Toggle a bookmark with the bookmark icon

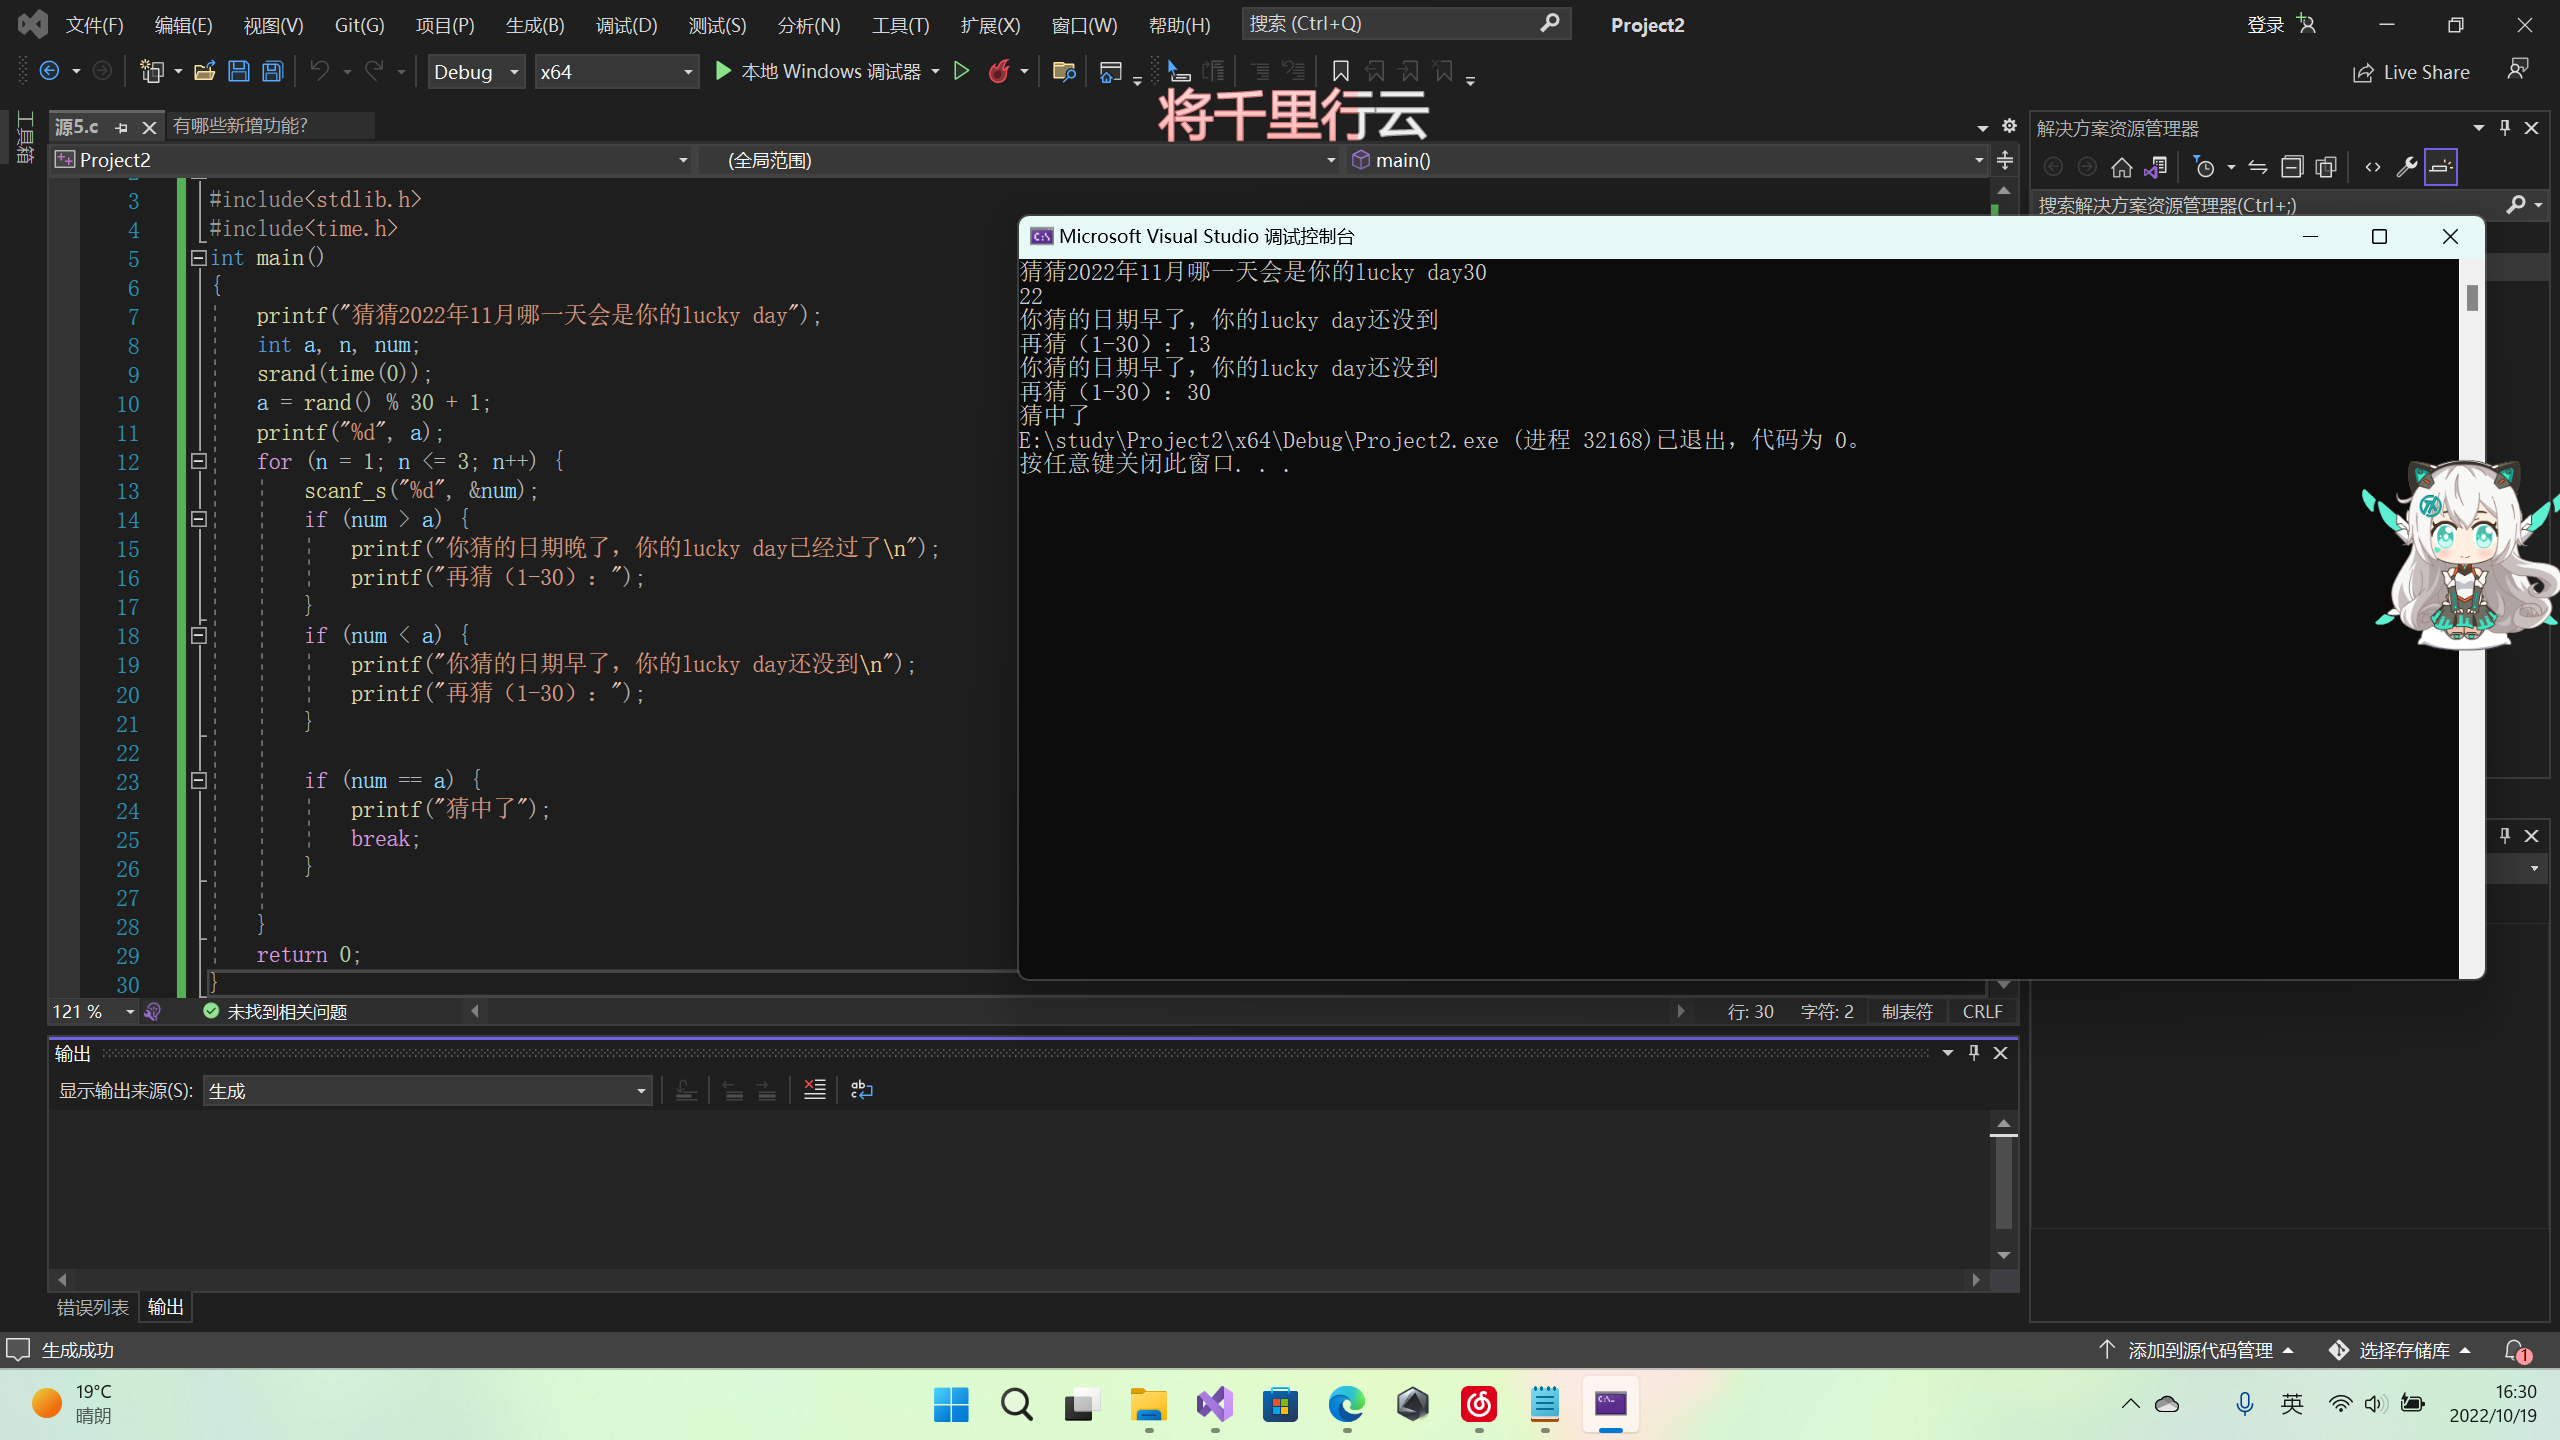(x=1340, y=71)
